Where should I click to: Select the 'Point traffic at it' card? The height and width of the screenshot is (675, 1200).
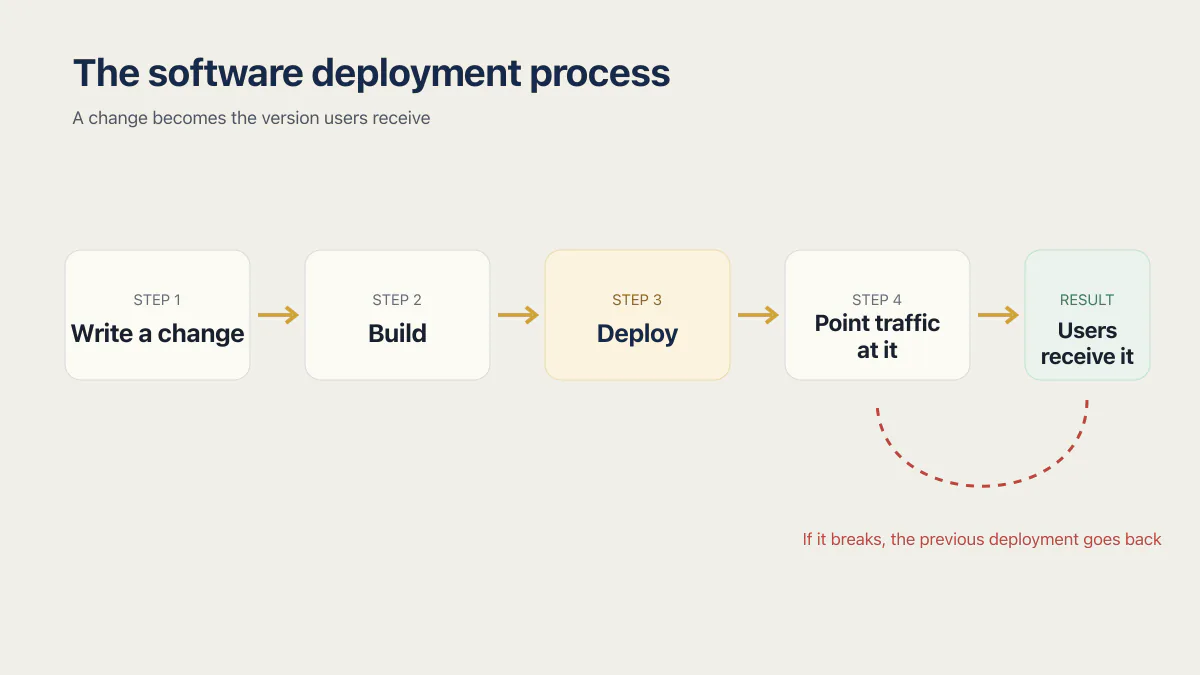(x=877, y=315)
